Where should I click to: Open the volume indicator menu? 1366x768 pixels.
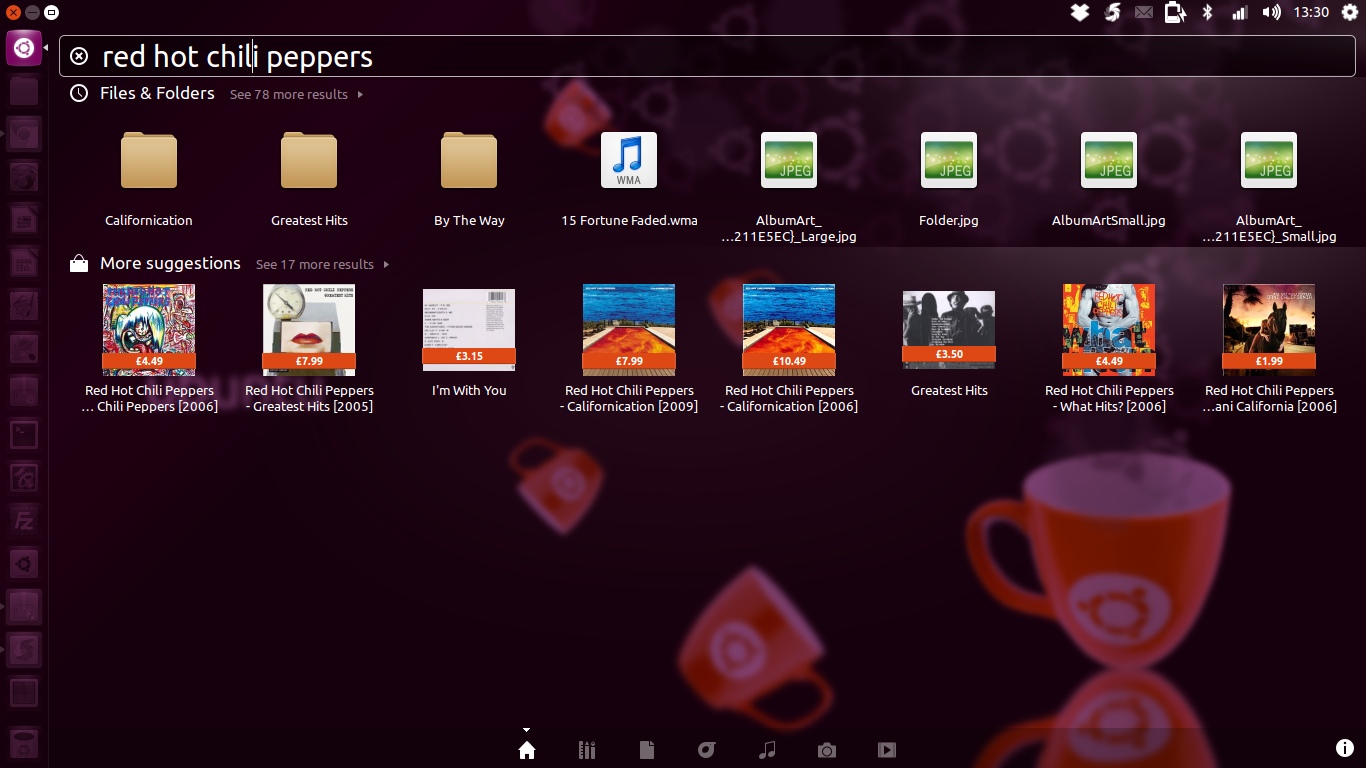(1271, 12)
